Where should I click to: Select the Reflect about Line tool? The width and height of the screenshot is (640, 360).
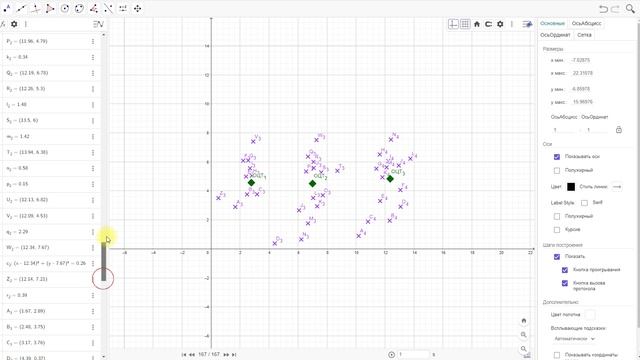tap(108, 8)
